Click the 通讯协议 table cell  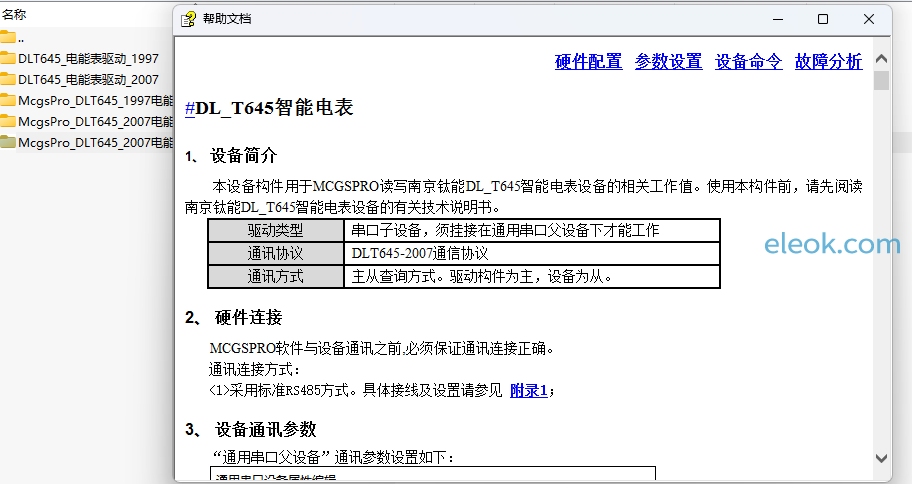tap(276, 254)
